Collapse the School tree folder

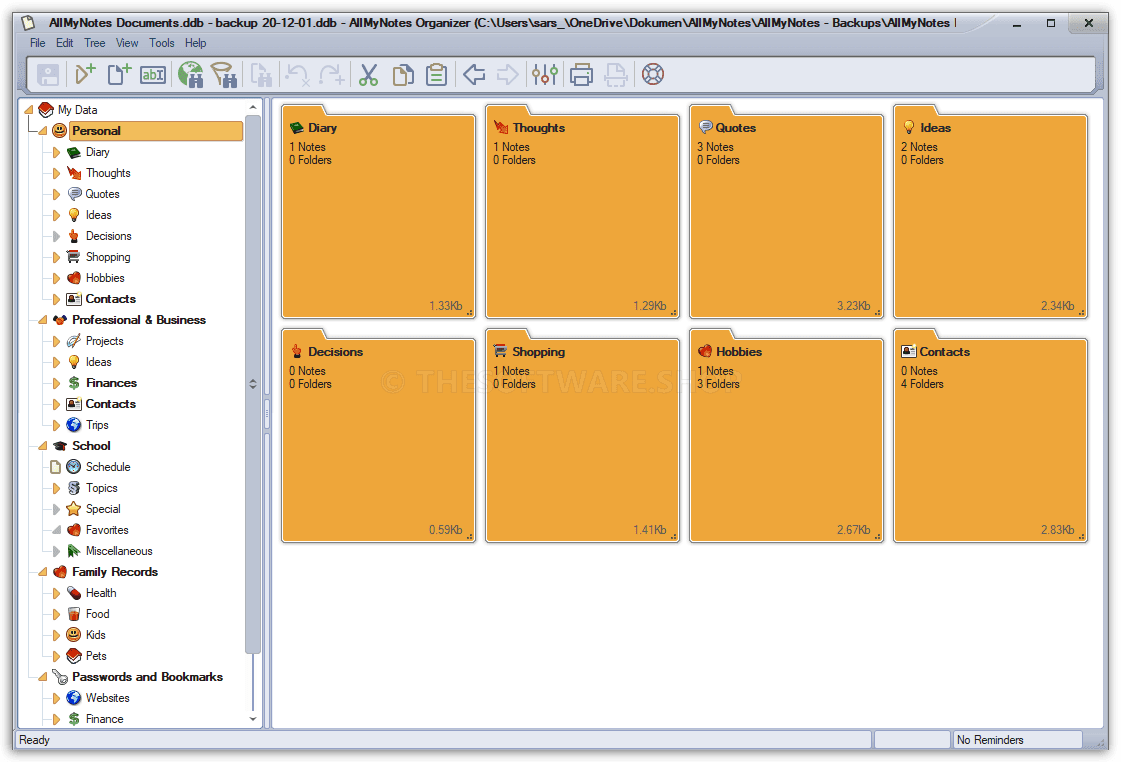coord(42,446)
